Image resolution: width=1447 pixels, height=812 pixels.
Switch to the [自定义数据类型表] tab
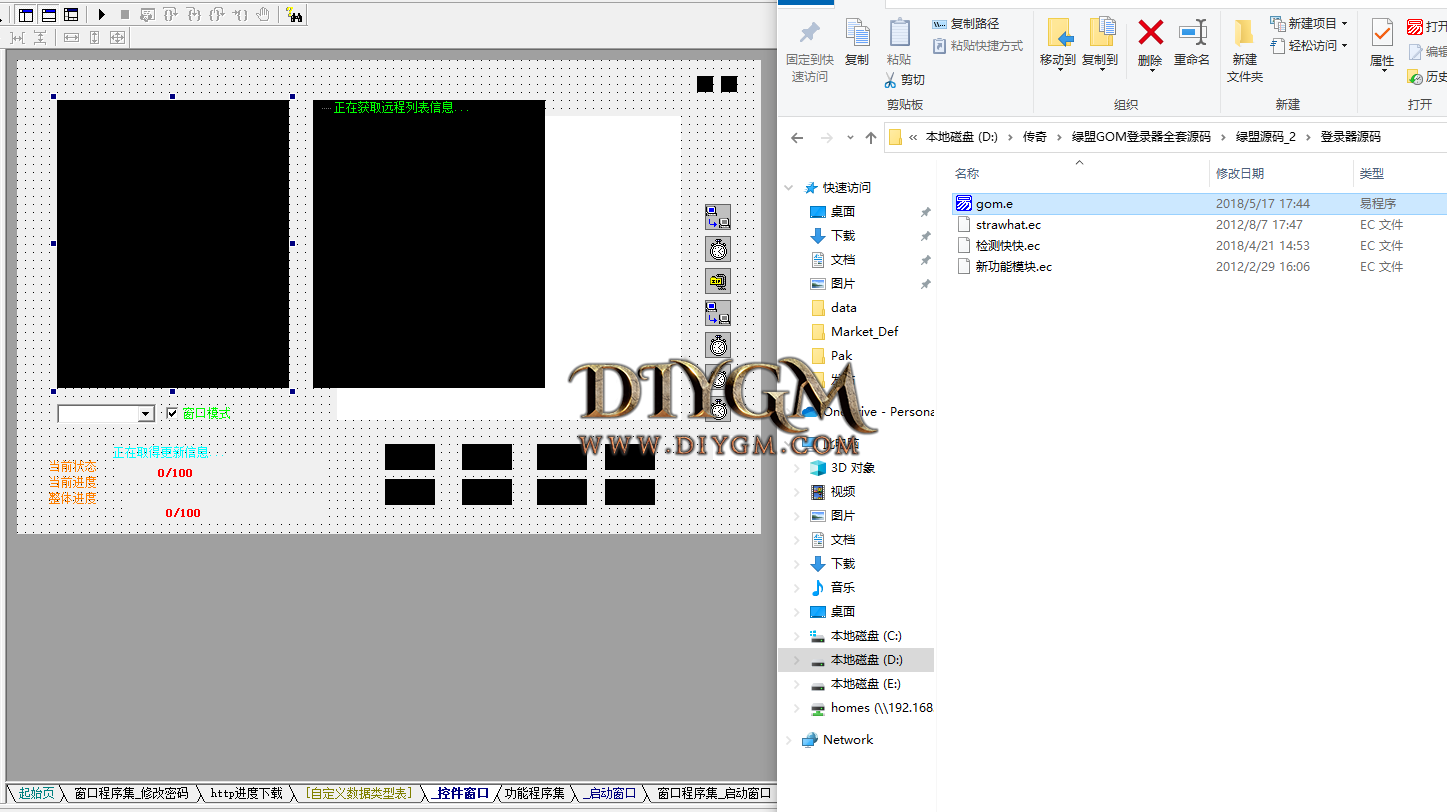point(360,793)
